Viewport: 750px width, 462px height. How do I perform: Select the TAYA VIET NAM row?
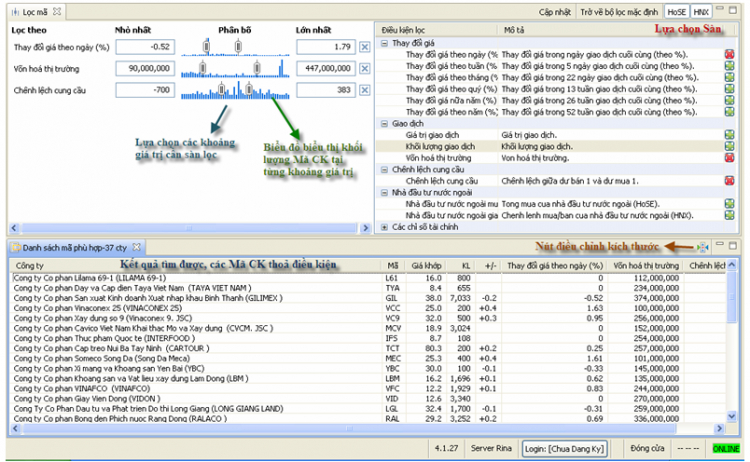point(368,288)
